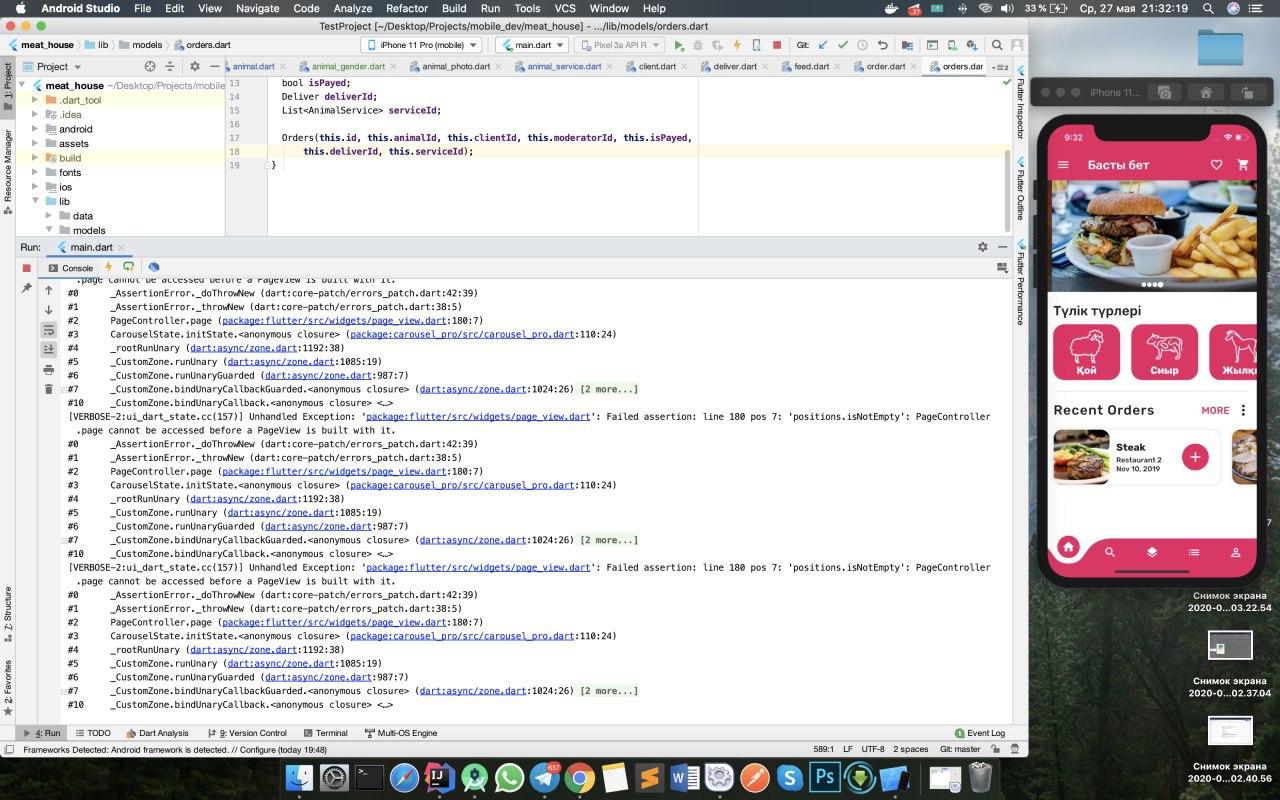Image resolution: width=1280 pixels, height=800 pixels.
Task: Tap the shopping cart icon in phone app
Action: coord(1243,165)
